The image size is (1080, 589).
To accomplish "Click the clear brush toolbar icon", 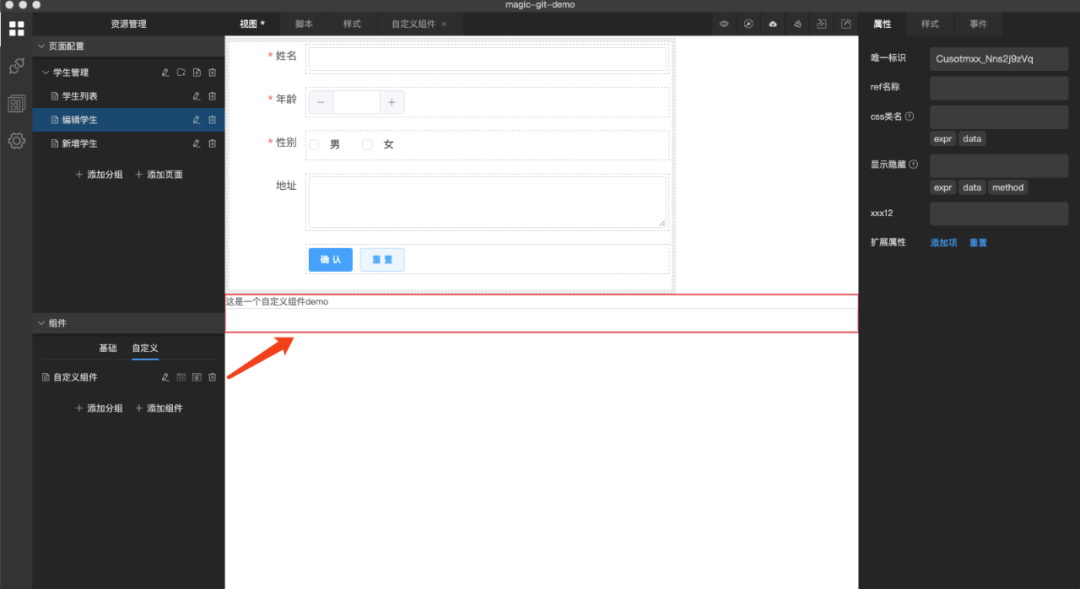I will click(798, 24).
